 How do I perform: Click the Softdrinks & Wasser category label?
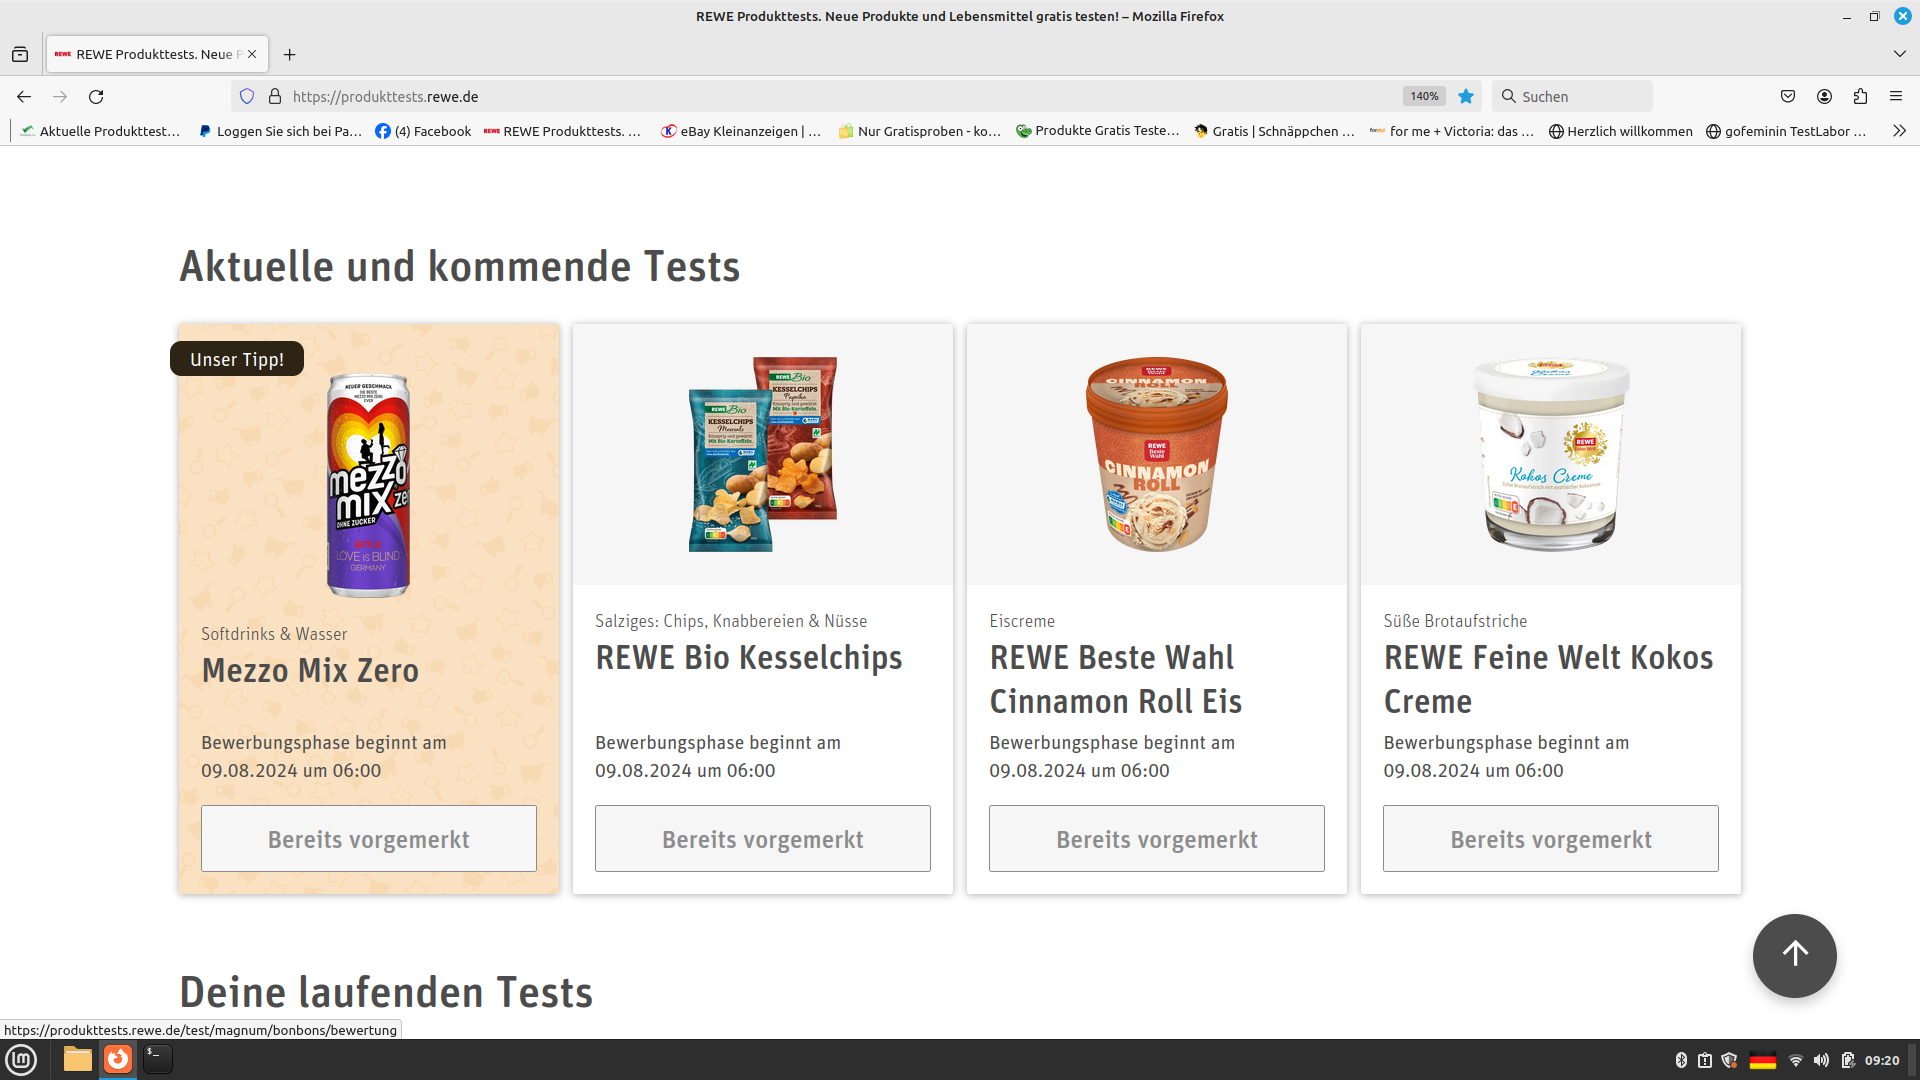tap(274, 634)
